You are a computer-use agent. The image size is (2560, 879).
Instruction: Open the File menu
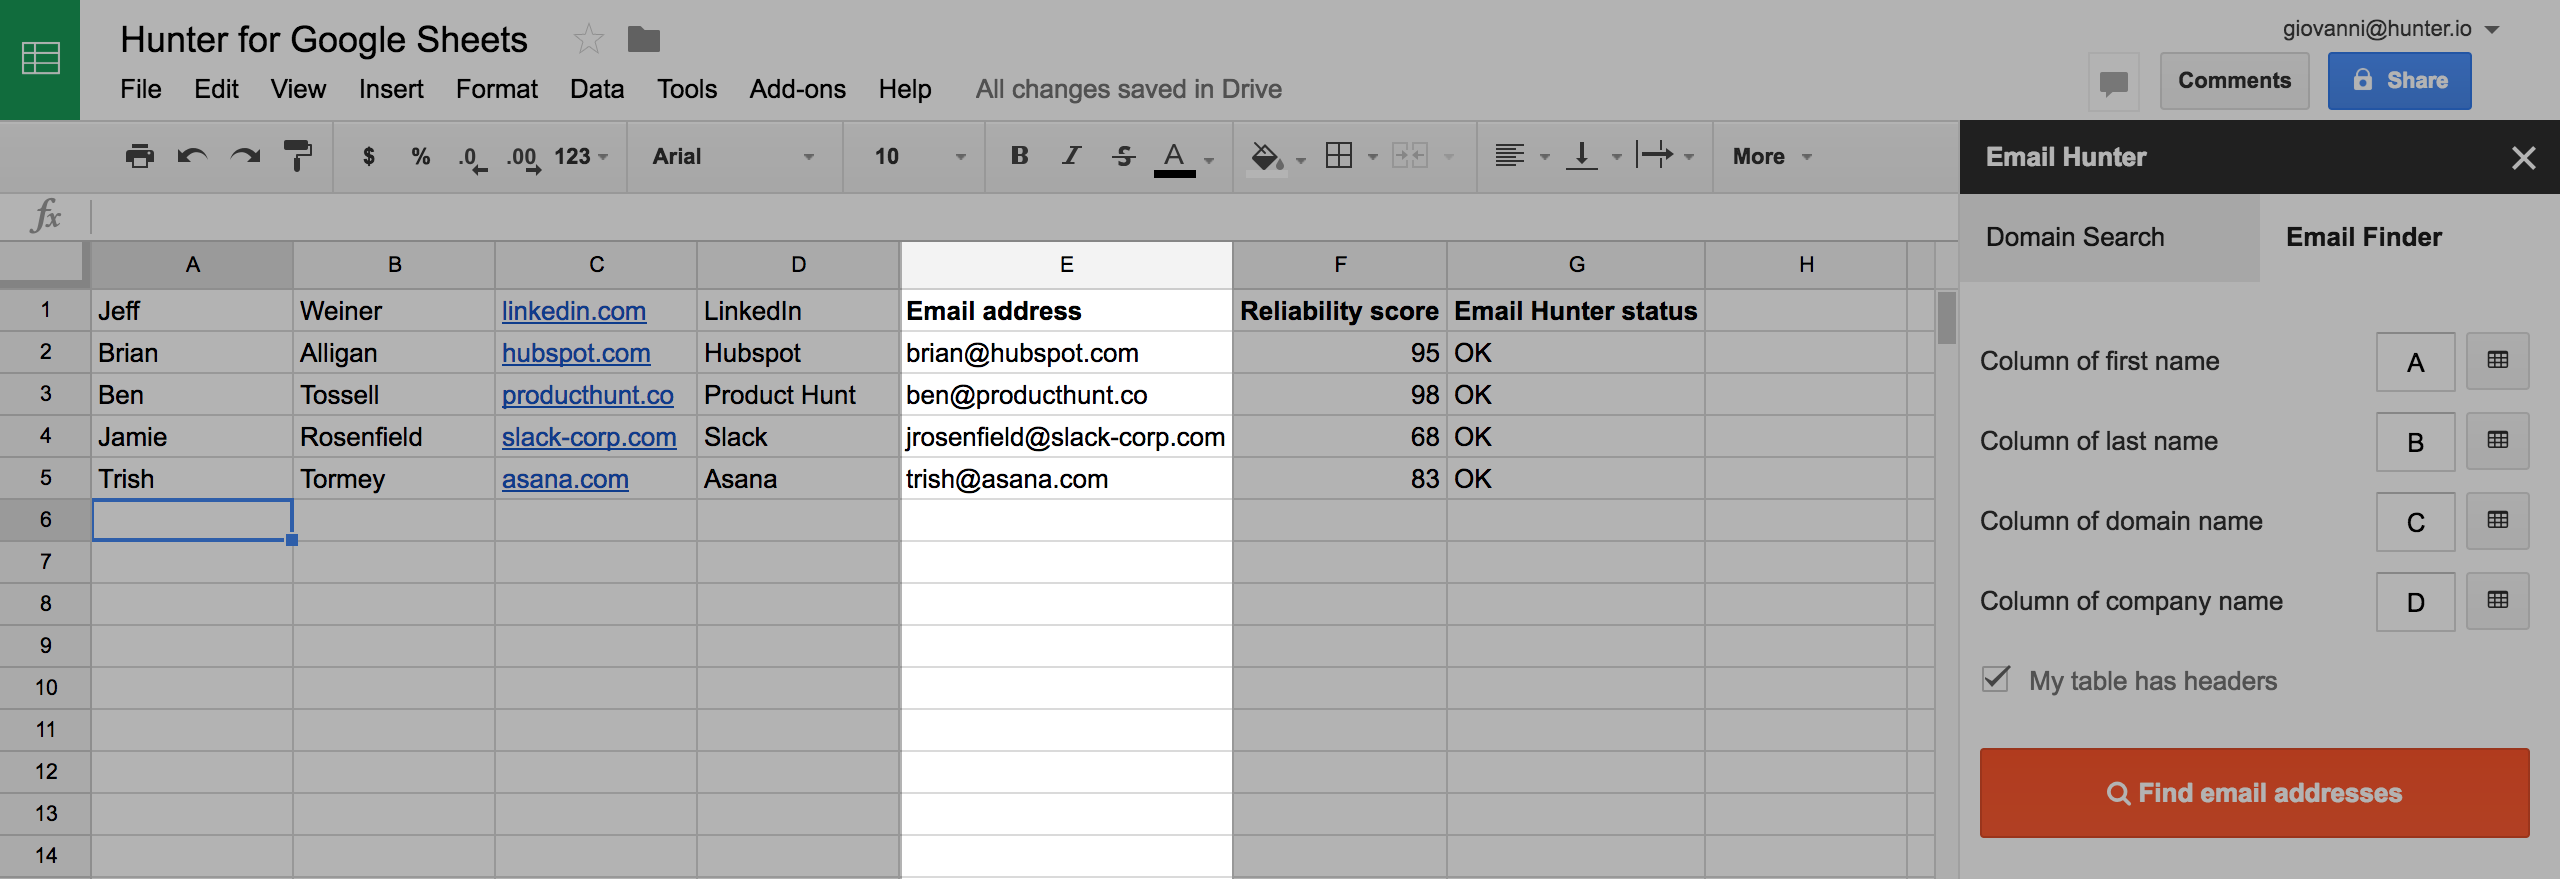pos(141,89)
